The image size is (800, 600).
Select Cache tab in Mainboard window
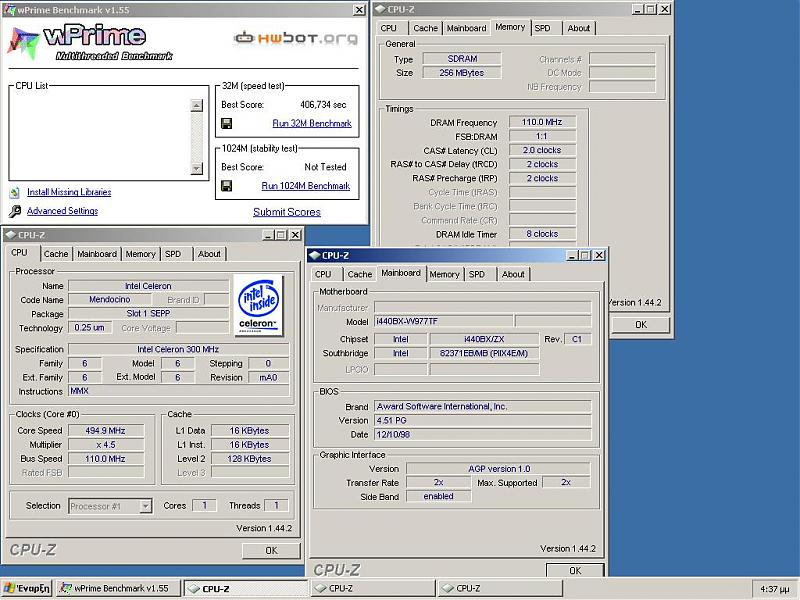point(360,274)
